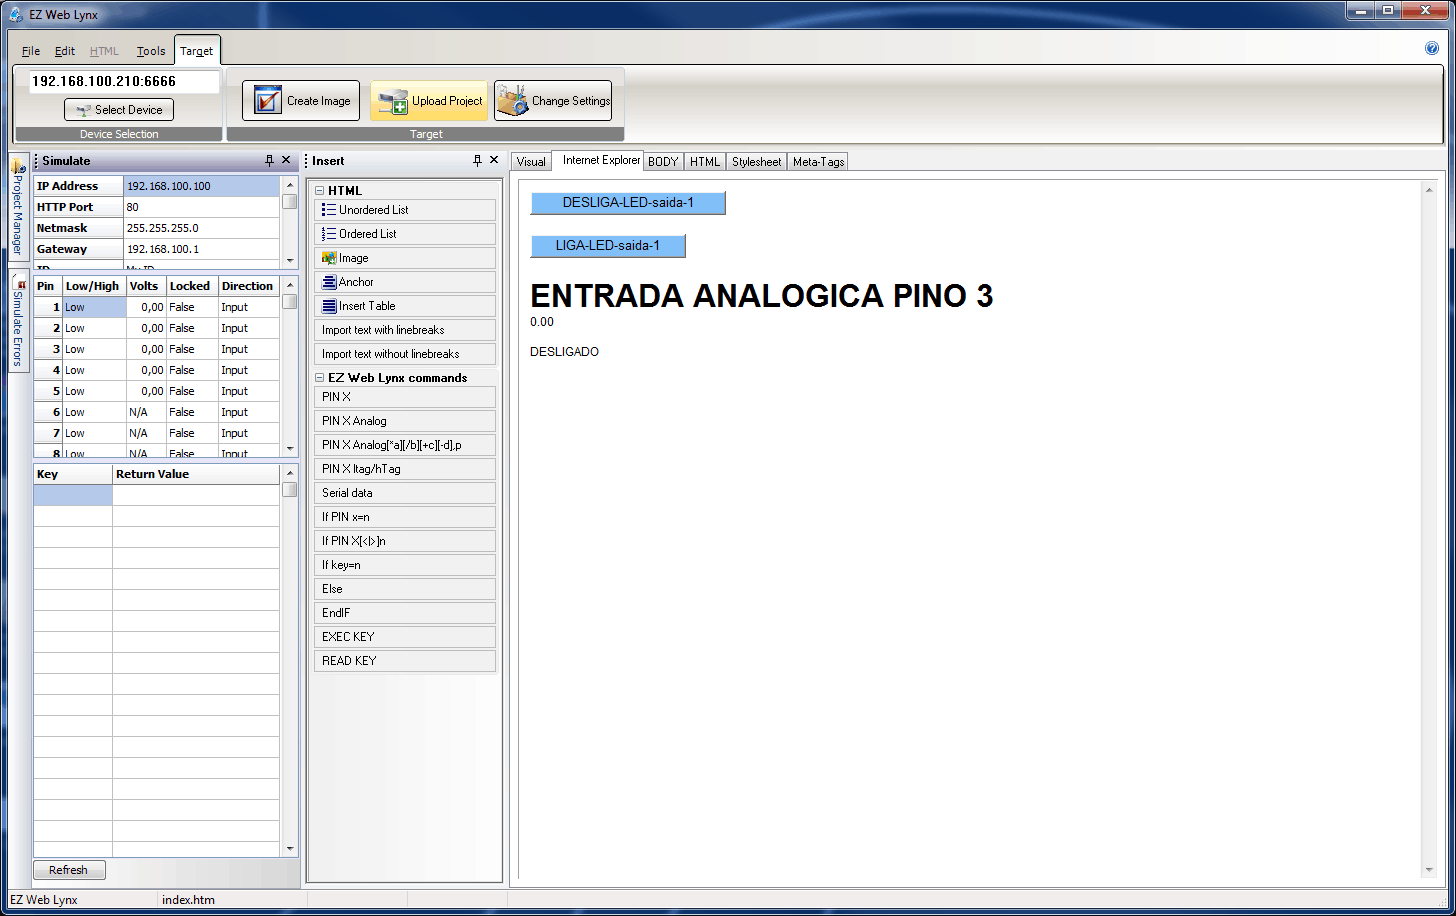Click the pin table vertical scrollbar thumb
The height and width of the screenshot is (916, 1456).
click(x=289, y=301)
